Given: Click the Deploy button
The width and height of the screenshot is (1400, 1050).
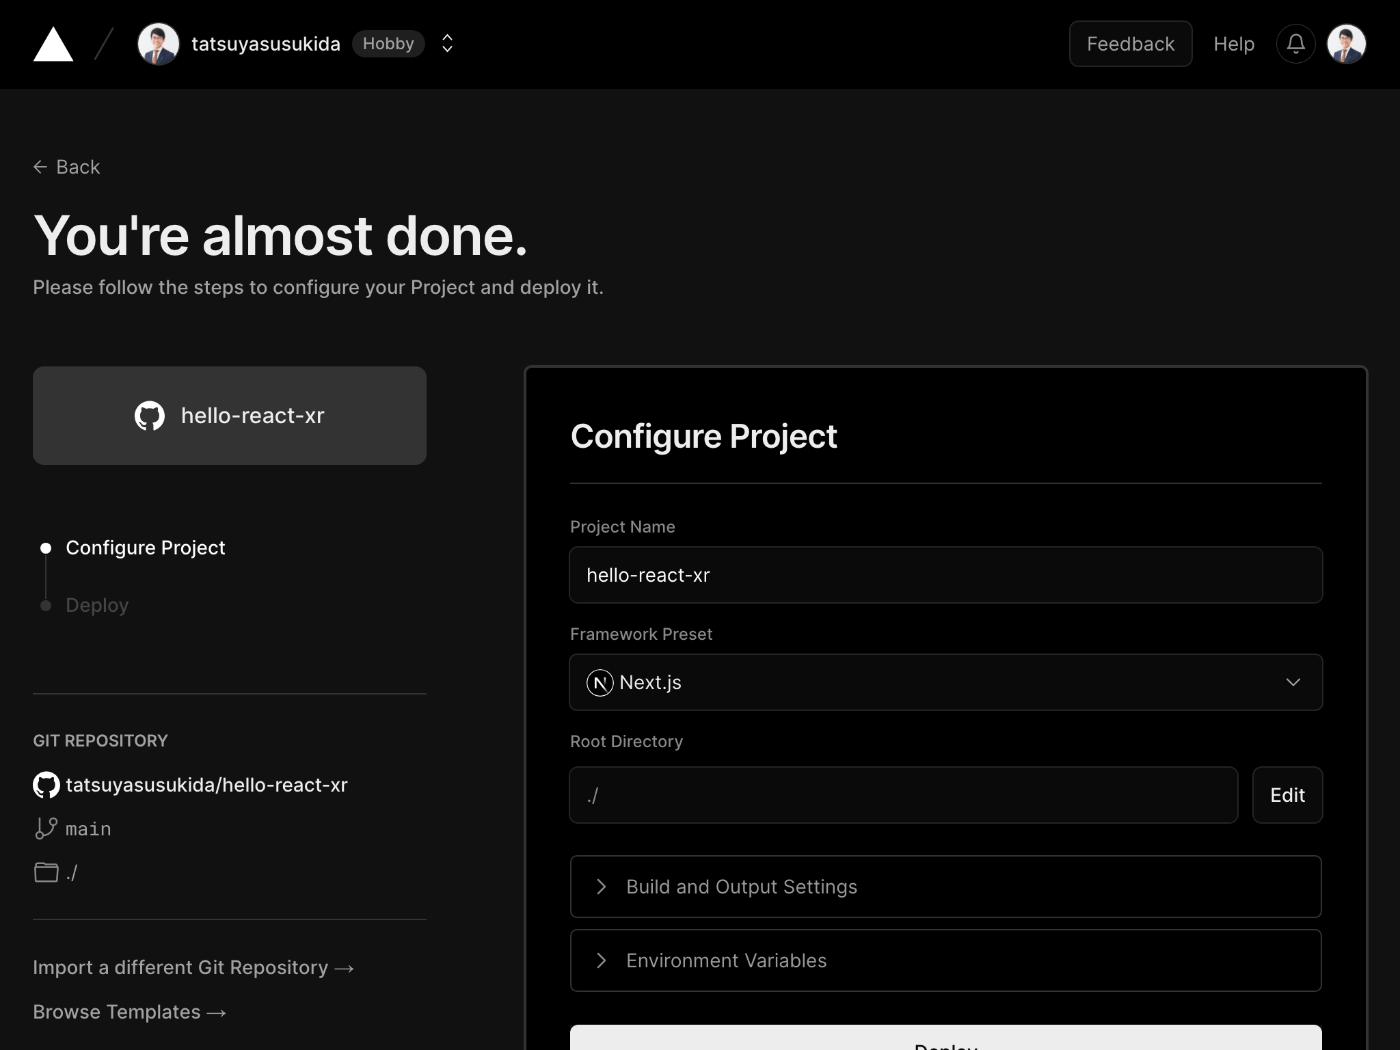Looking at the screenshot, I should coord(946,1038).
